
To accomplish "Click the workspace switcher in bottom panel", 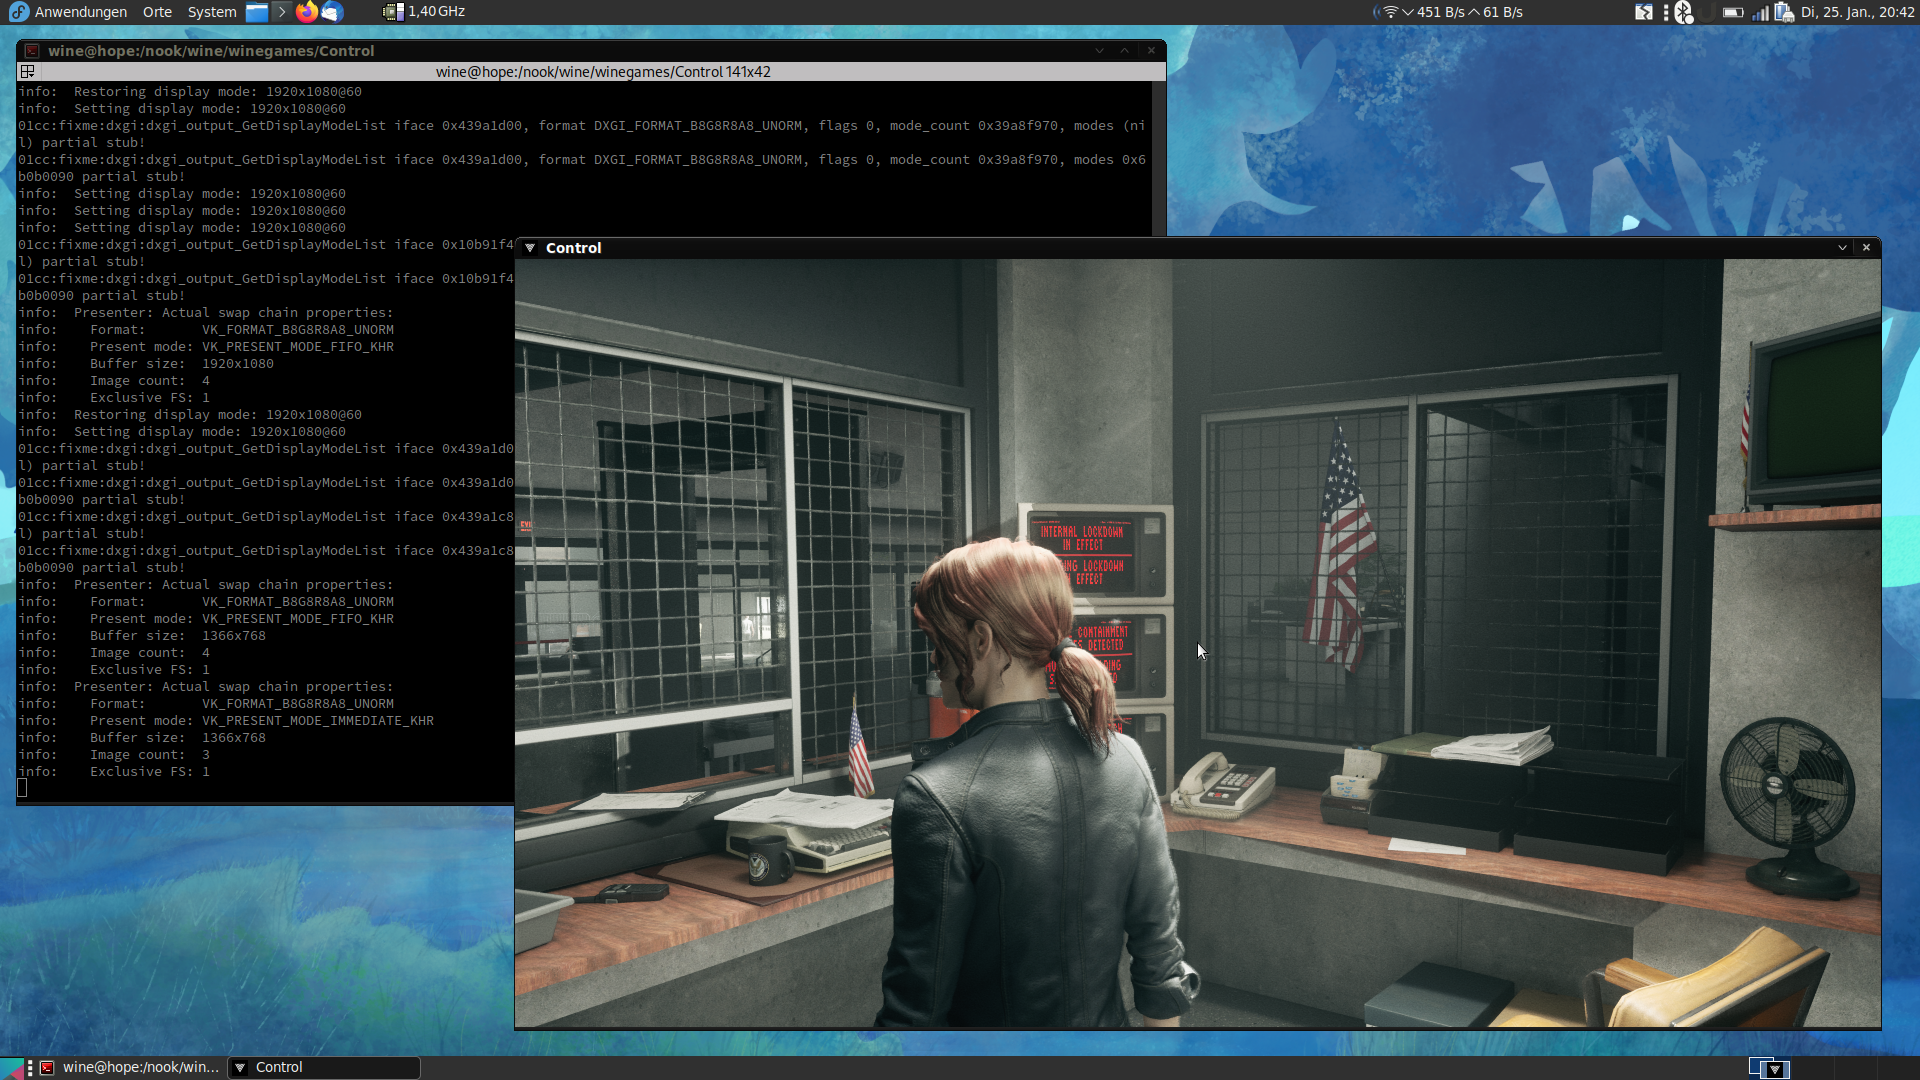I will point(1768,1068).
